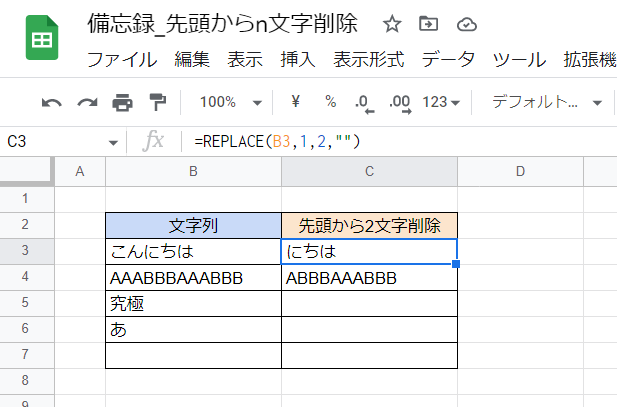Format as percent
Image resolution: width=617 pixels, height=407 pixels.
tap(331, 102)
